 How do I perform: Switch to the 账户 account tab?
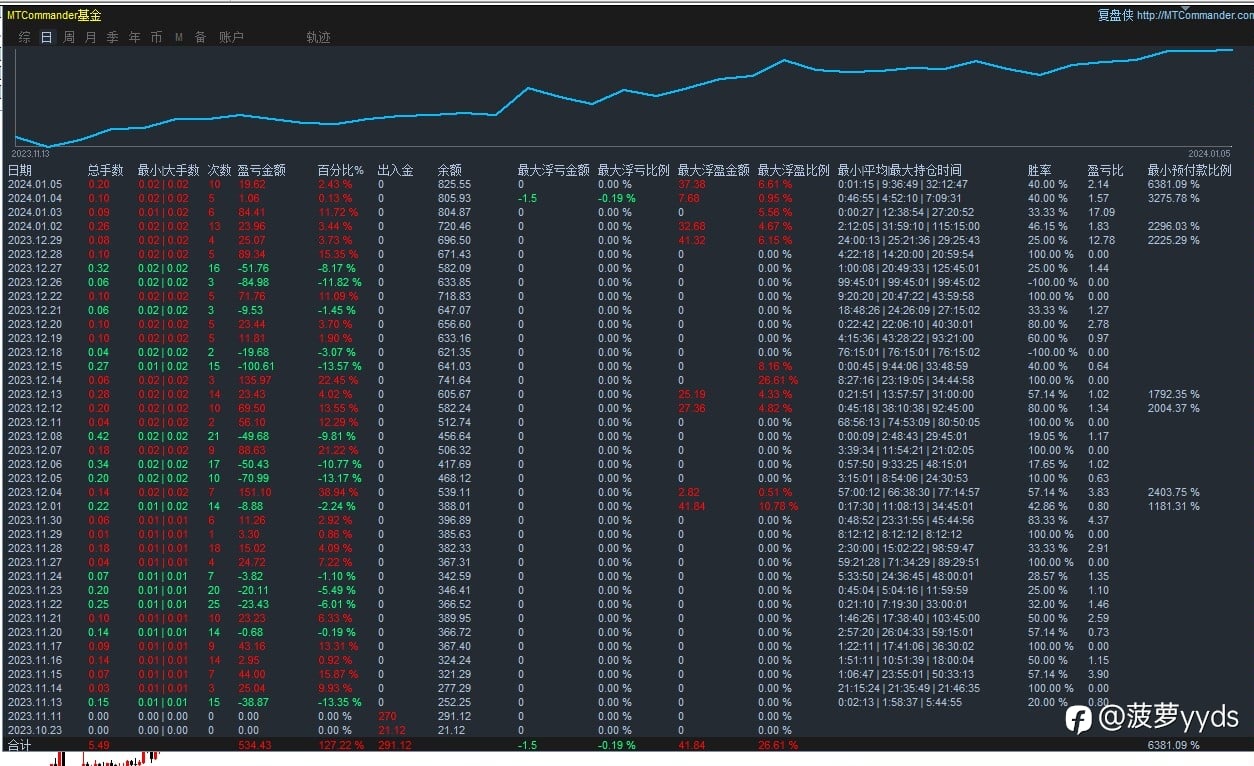231,37
